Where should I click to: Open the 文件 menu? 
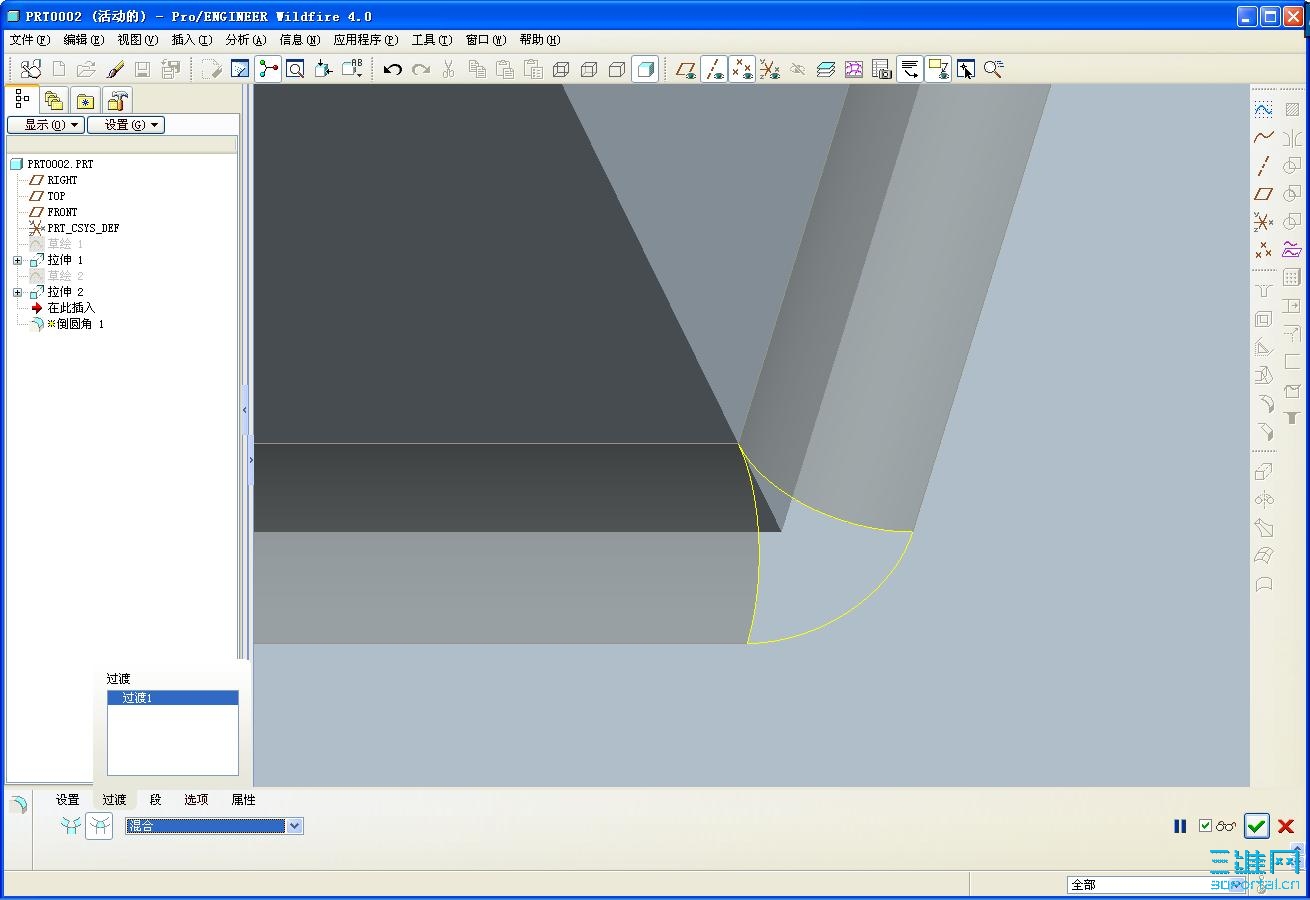click(x=29, y=40)
